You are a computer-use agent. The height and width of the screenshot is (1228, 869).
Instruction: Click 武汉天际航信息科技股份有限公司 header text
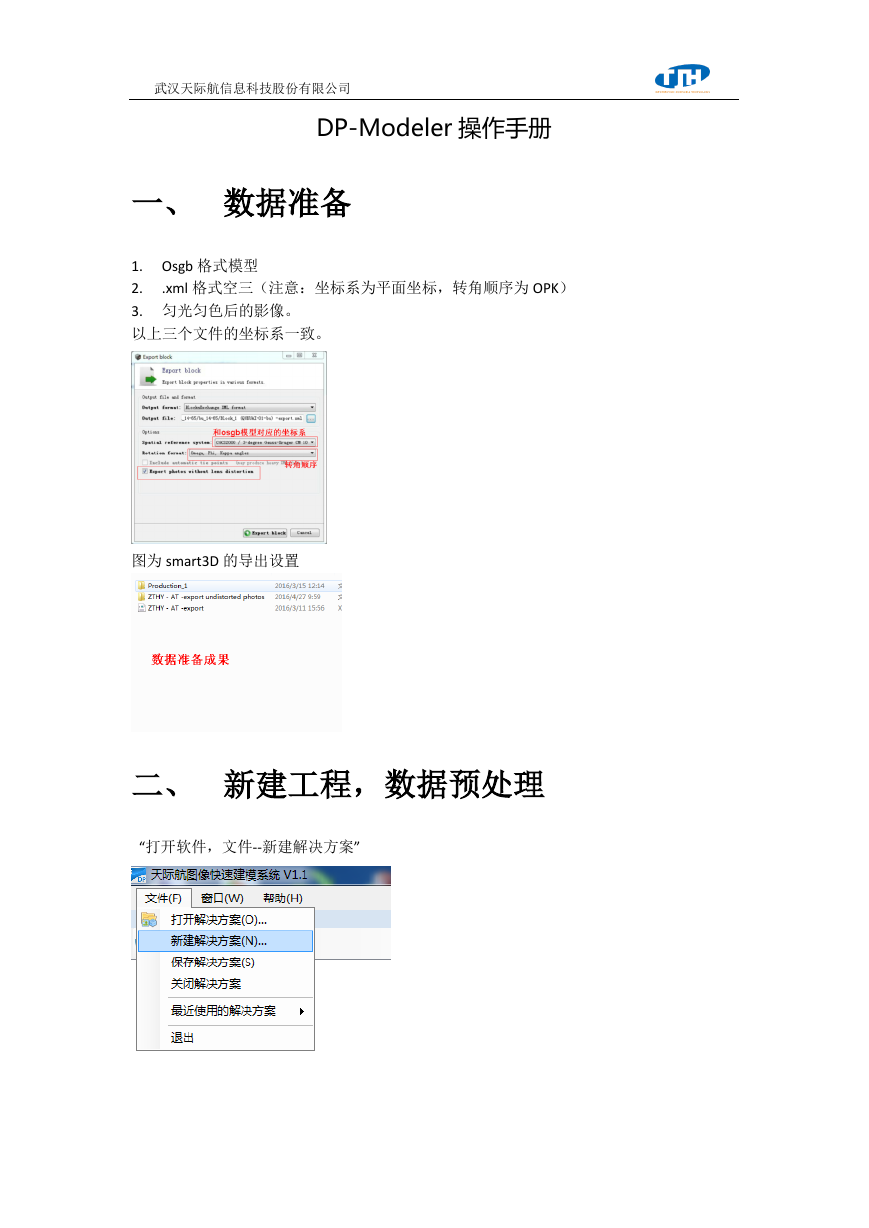point(252,89)
